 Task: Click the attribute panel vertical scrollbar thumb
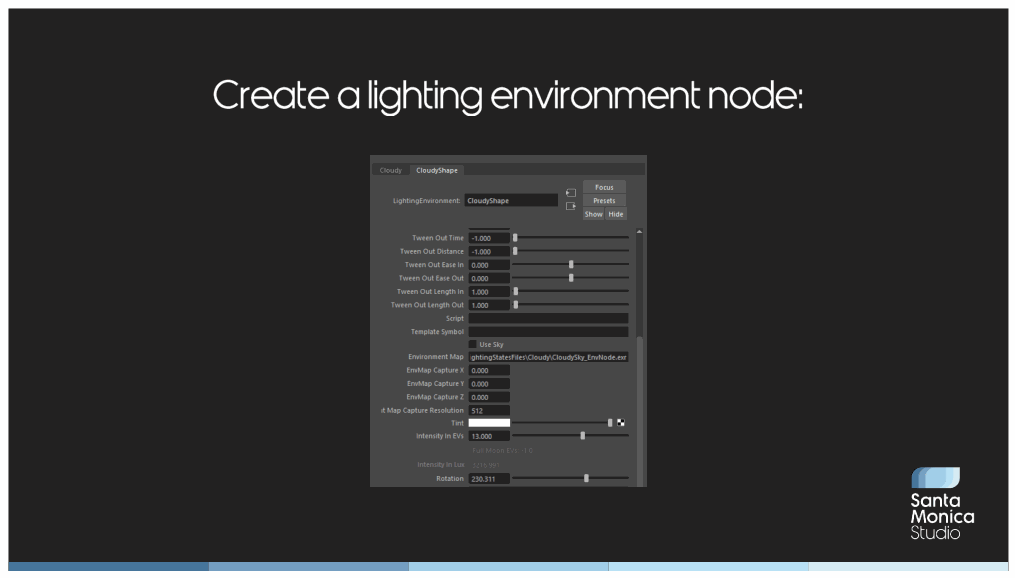640,411
